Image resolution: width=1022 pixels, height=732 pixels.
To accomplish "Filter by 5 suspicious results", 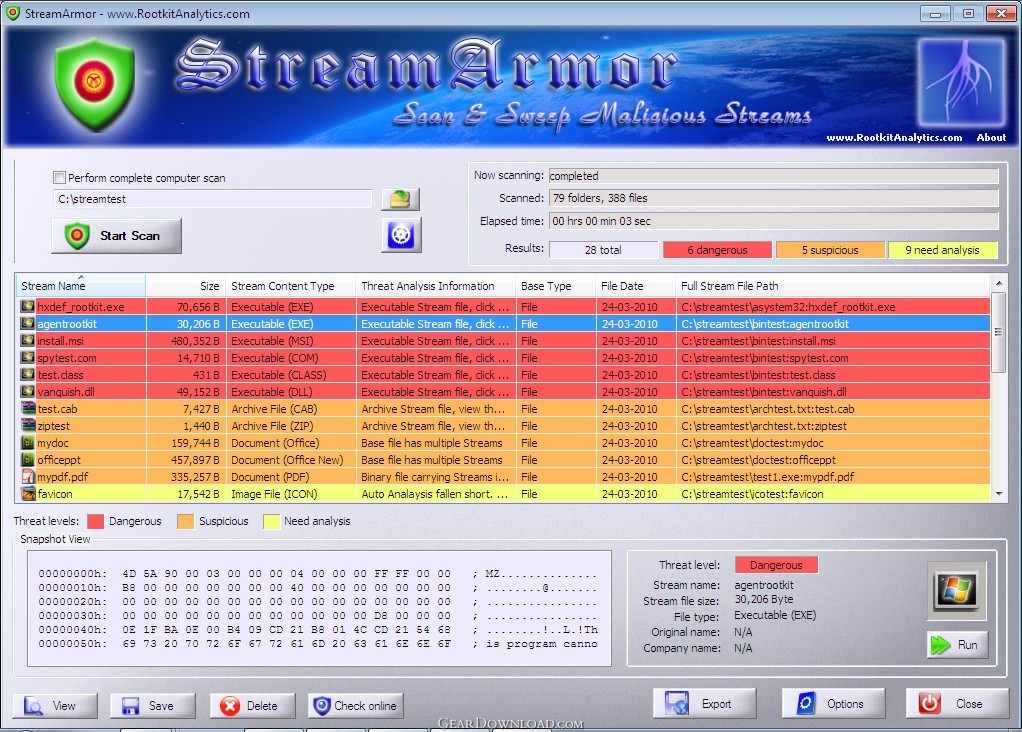I will point(830,250).
